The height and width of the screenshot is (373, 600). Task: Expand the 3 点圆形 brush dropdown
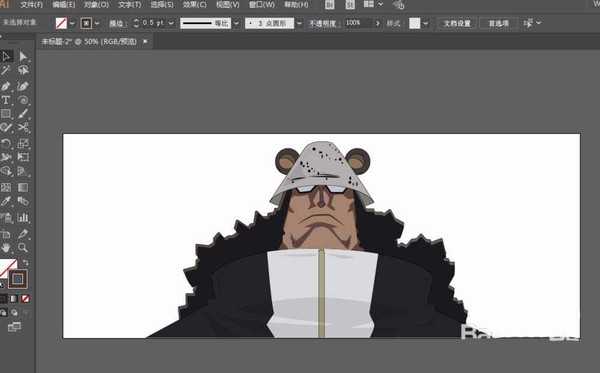299,23
